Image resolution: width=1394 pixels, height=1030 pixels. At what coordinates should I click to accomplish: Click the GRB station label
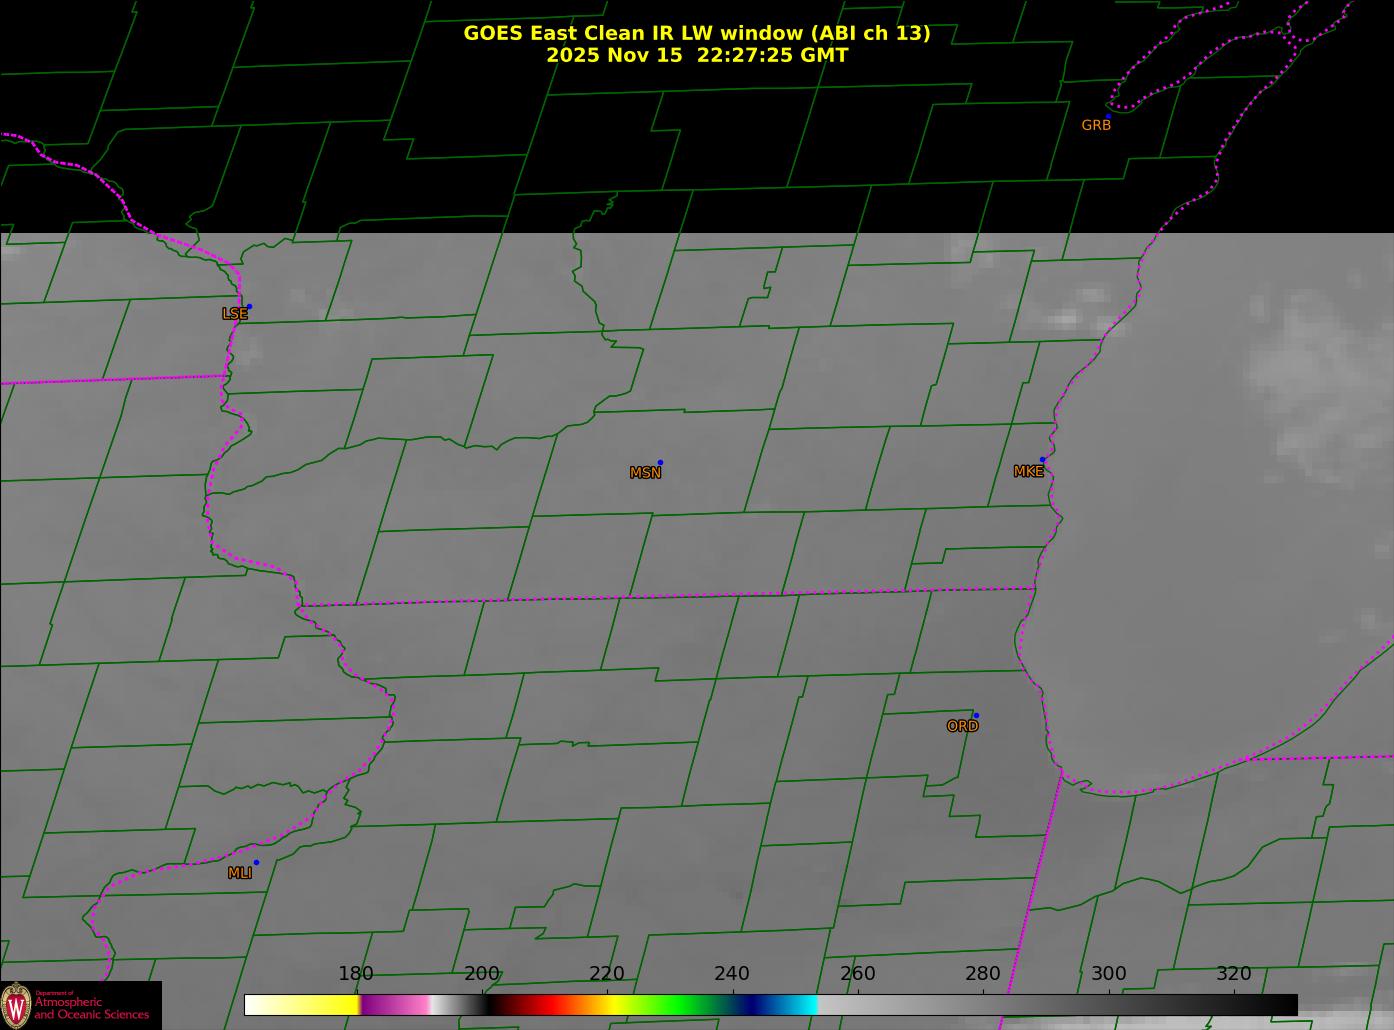click(1096, 126)
